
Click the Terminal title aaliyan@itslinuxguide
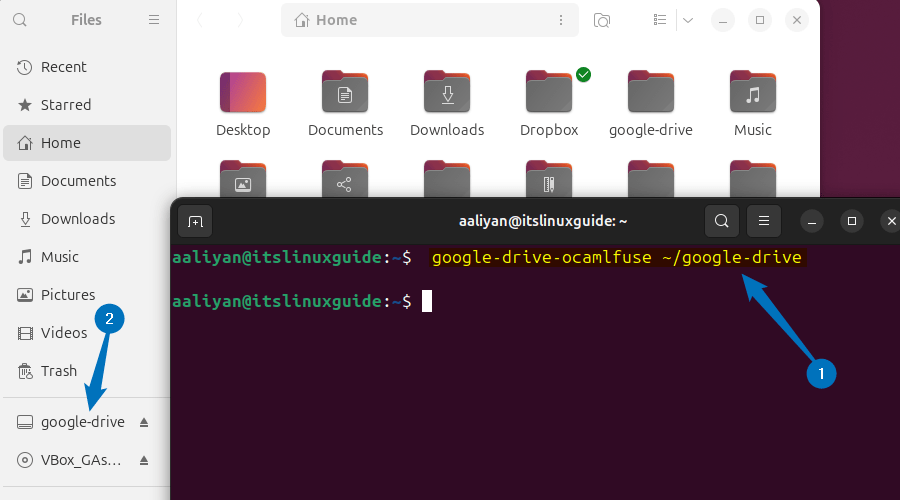click(x=542, y=221)
